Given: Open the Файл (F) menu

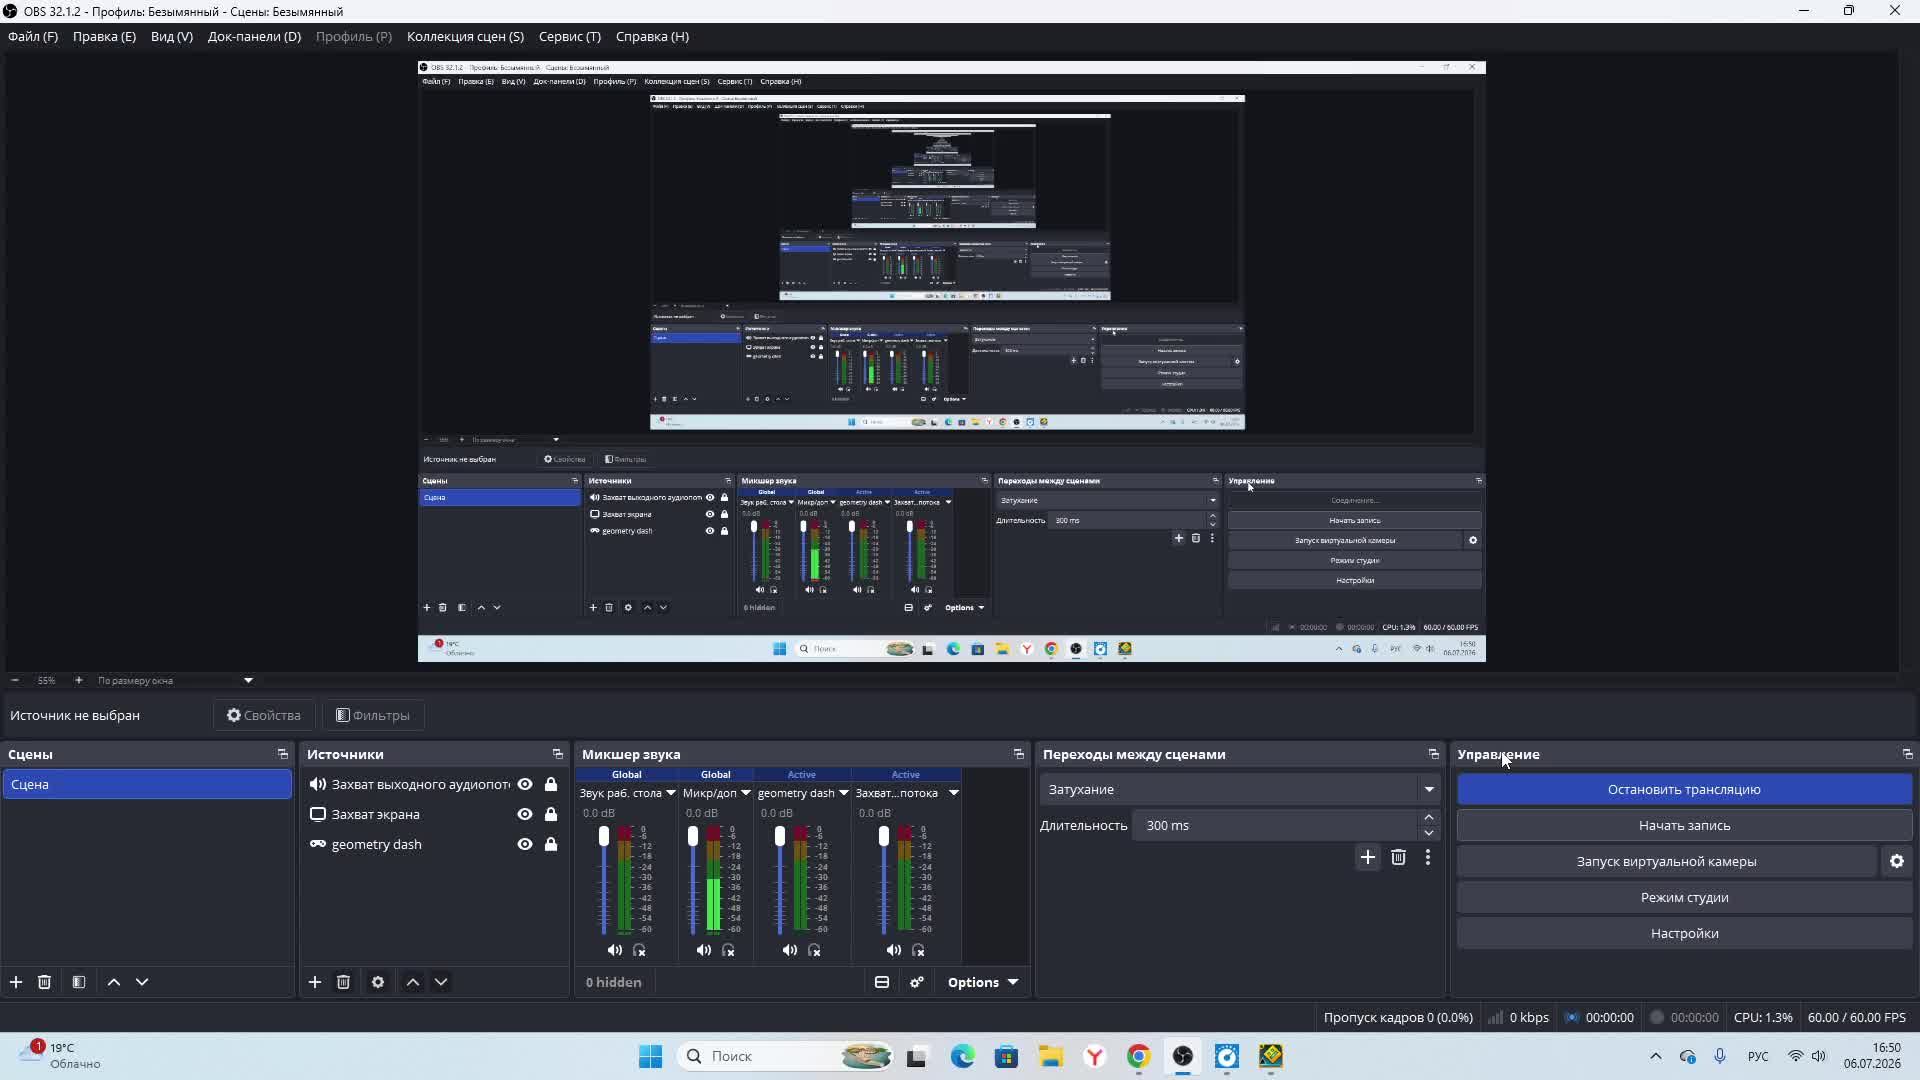Looking at the screenshot, I should tap(33, 36).
